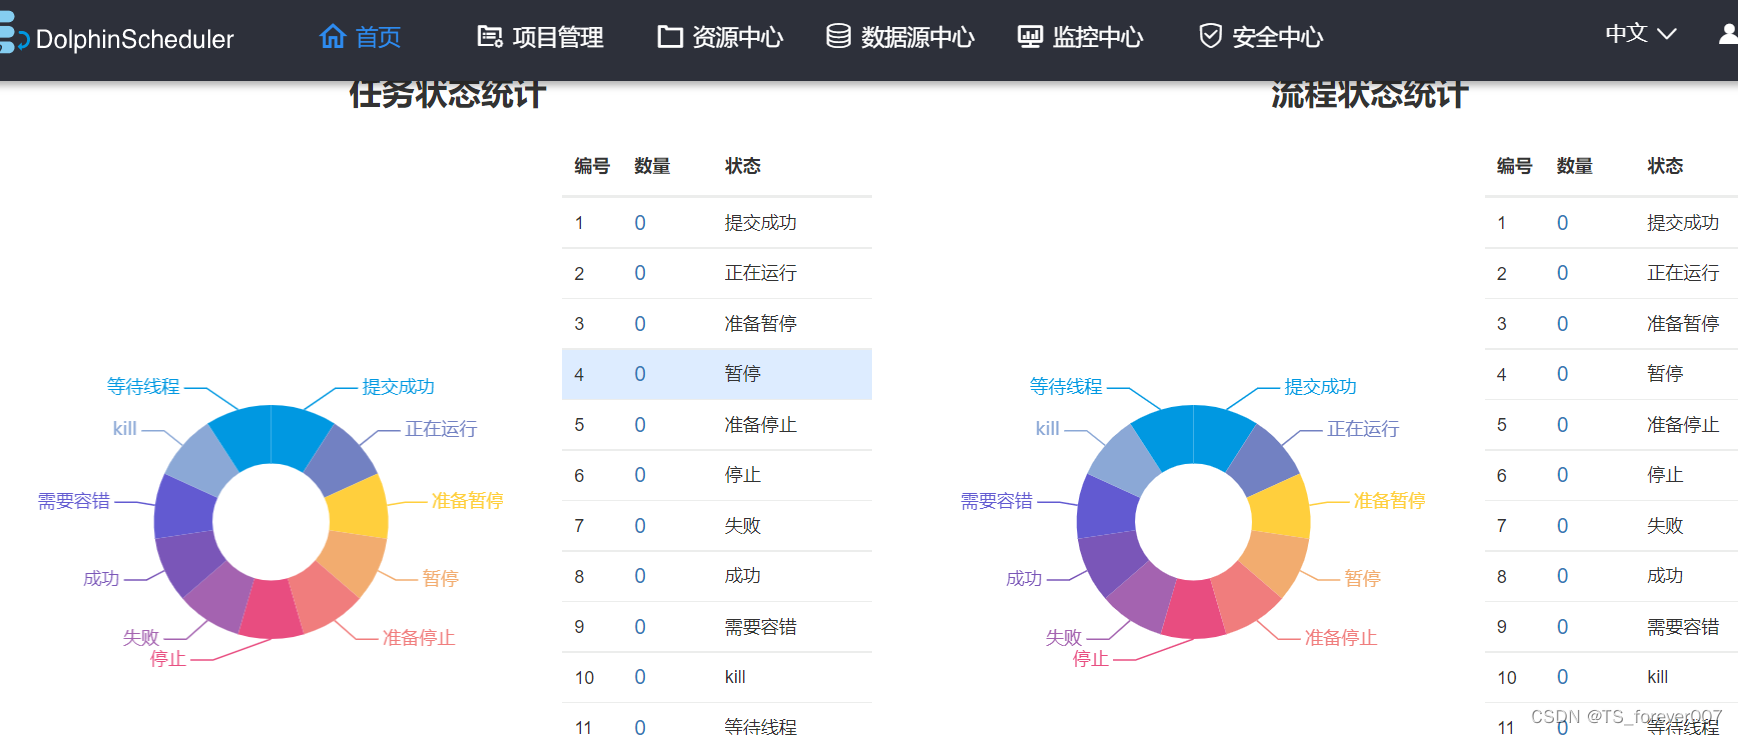Click 需要容错 count in task status table
This screenshot has height=735, width=1738.
click(640, 627)
